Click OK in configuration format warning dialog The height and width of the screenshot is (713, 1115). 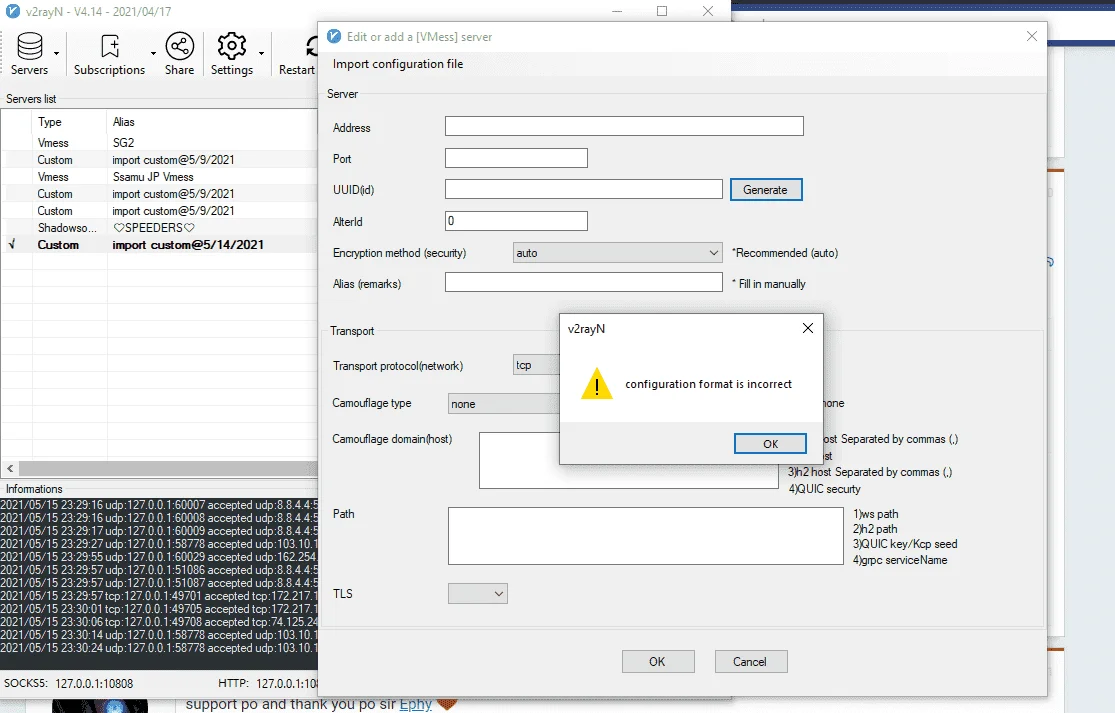click(770, 444)
